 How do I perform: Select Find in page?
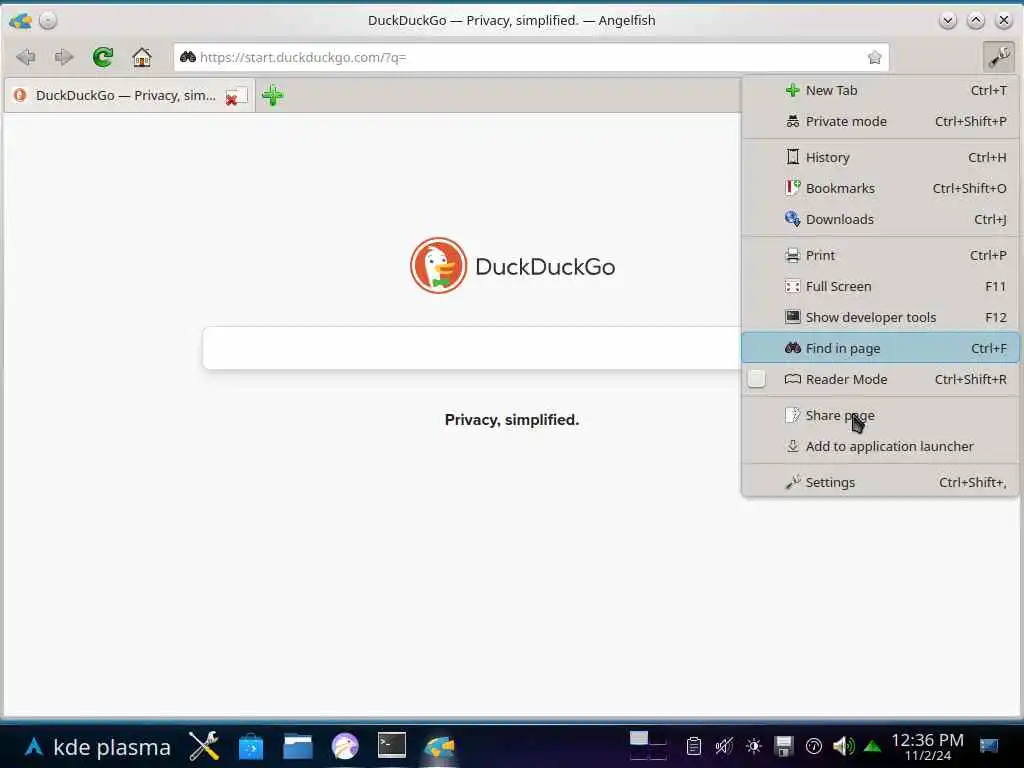click(880, 348)
